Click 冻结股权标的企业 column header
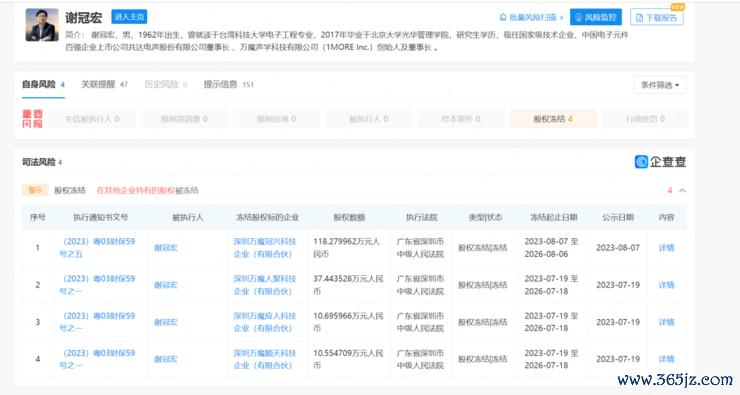Viewport: 740px width, 395px height. (267, 218)
